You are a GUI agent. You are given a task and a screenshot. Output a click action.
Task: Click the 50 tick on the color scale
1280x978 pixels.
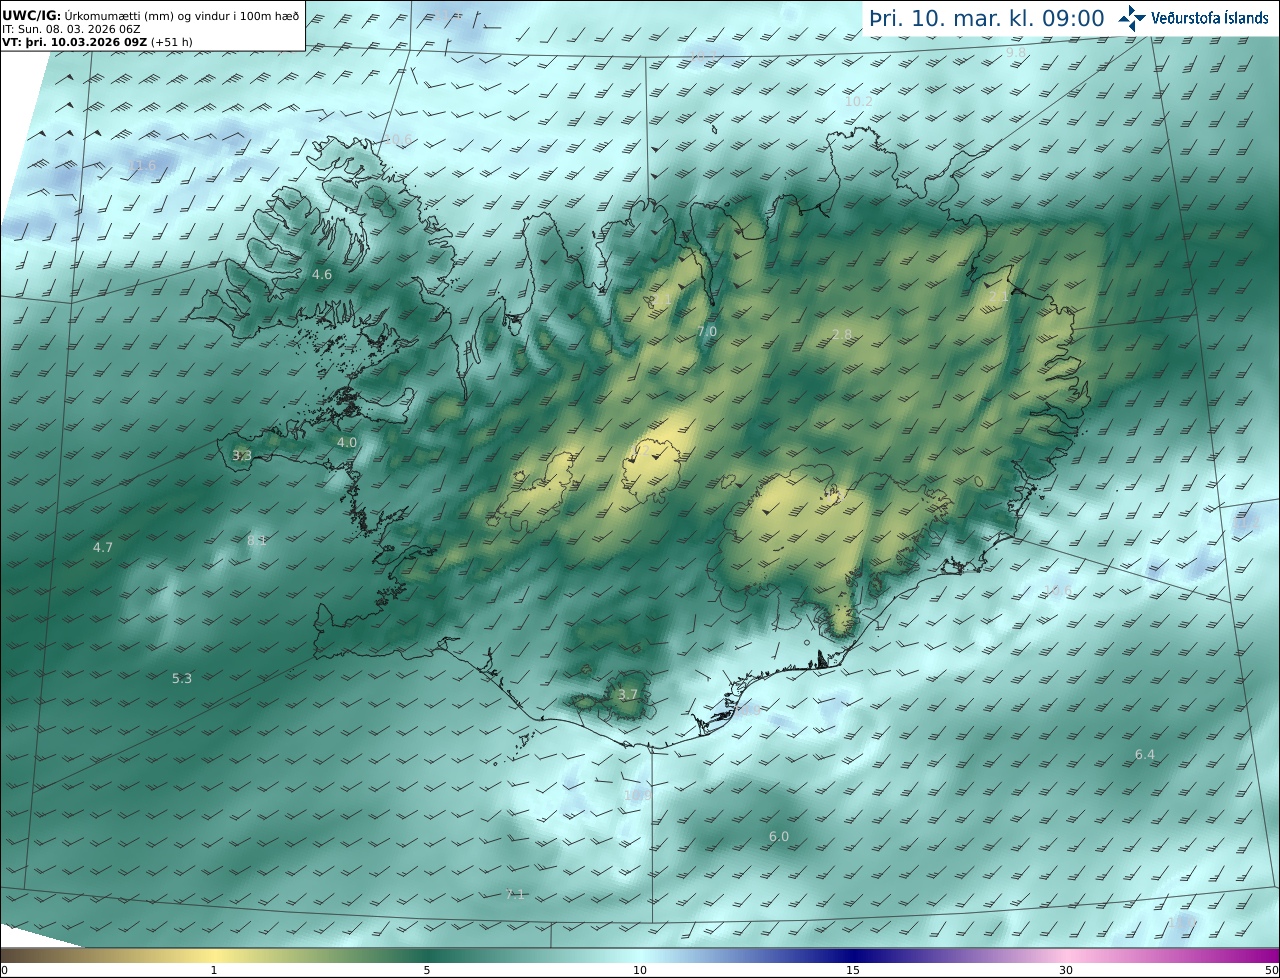pos(1271,970)
